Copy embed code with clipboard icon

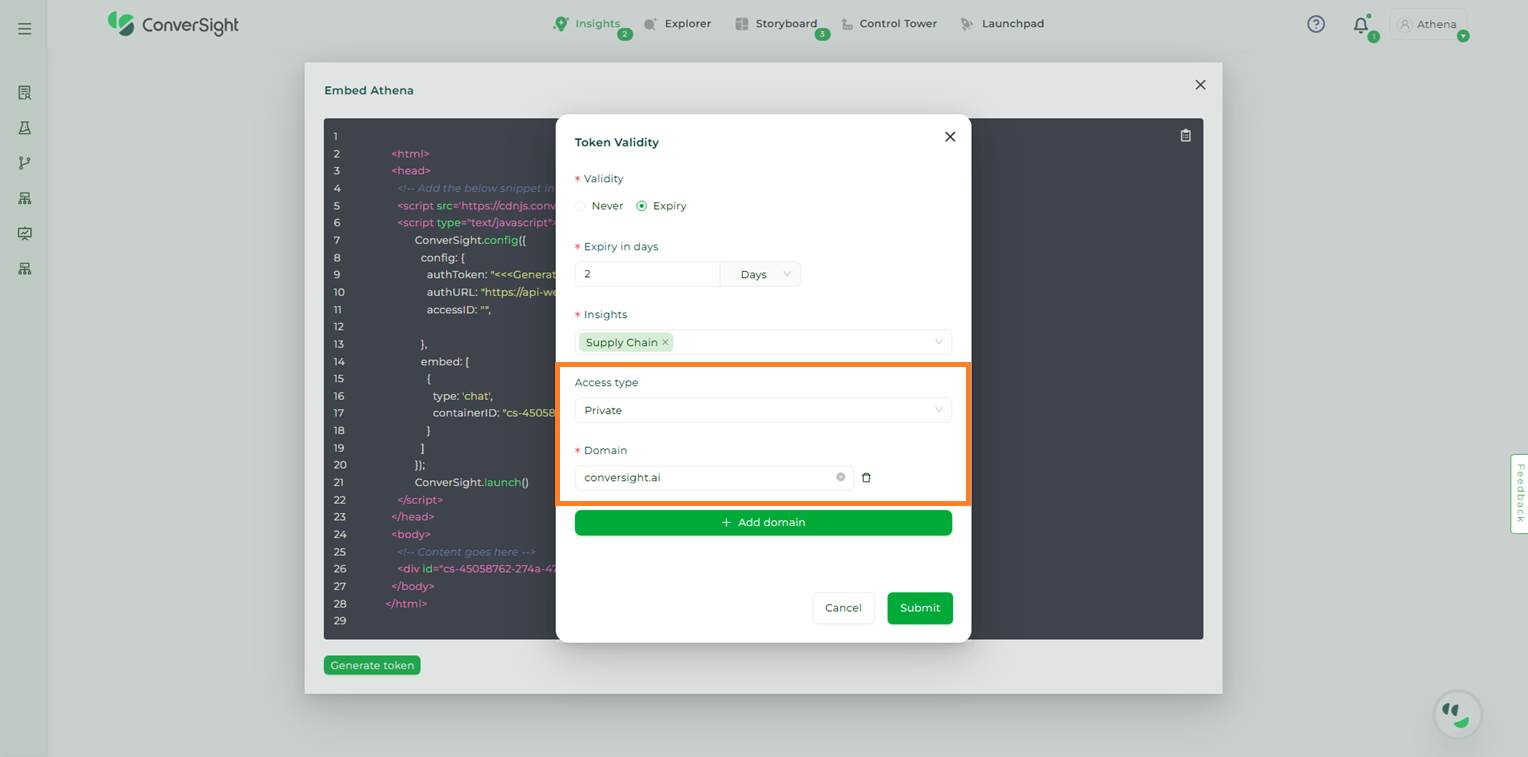1185,135
